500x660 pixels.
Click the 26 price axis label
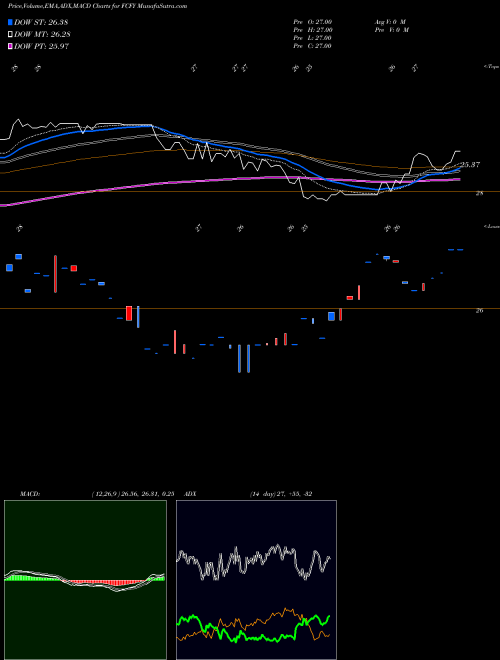(479, 311)
